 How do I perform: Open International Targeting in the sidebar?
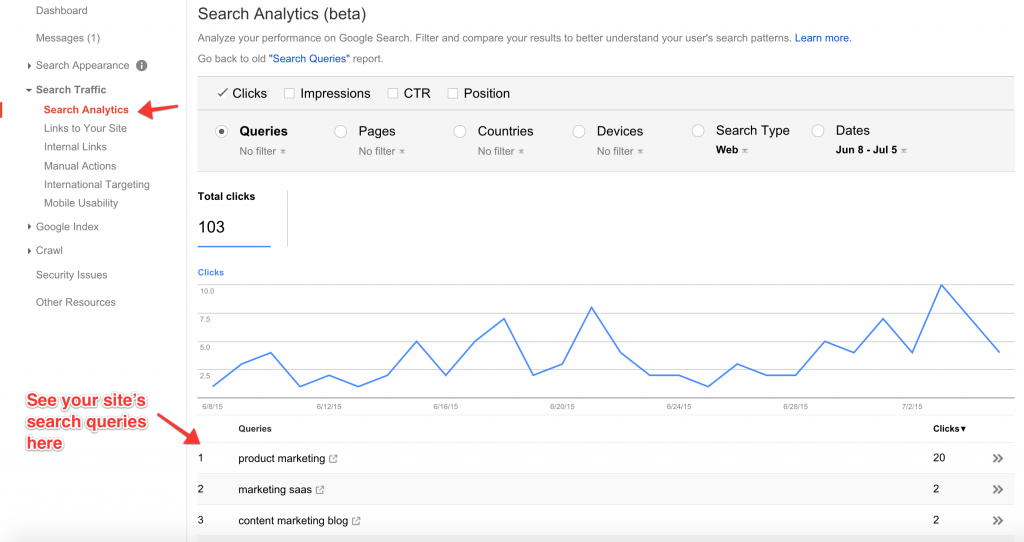click(x=97, y=185)
